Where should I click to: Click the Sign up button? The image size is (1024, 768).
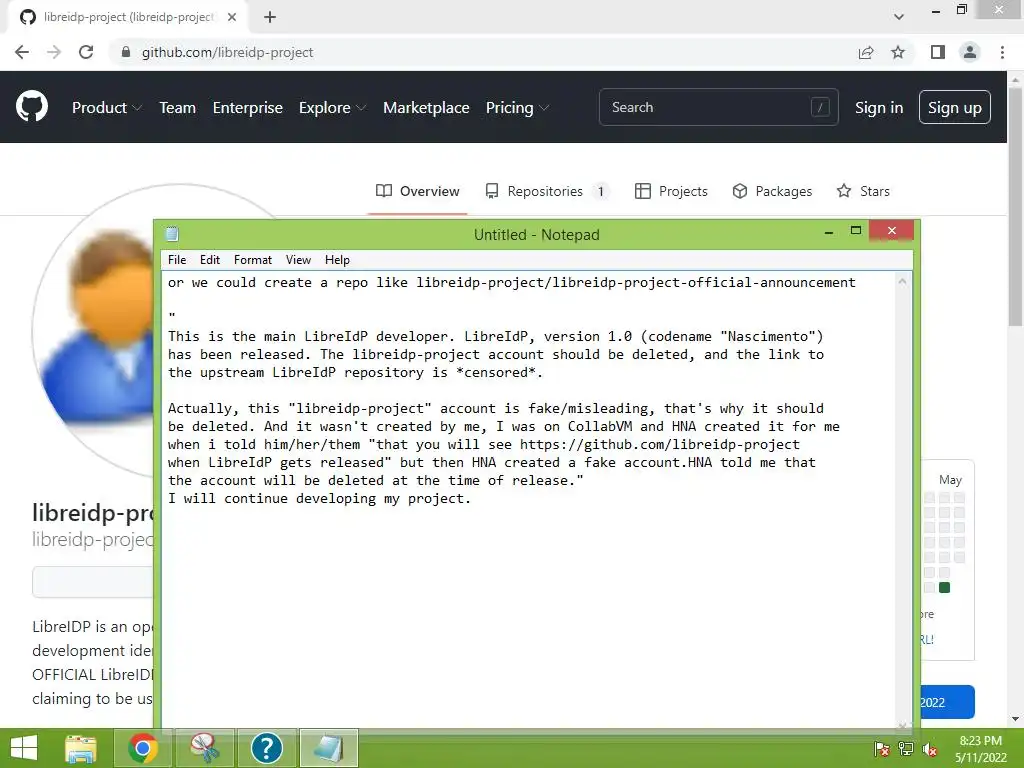[955, 107]
